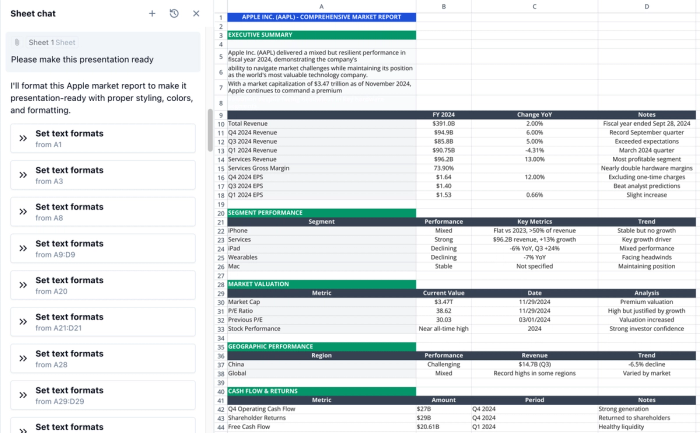Select the $3.47T value cell
Image resolution: width=700 pixels, height=433 pixels.
tap(444, 302)
